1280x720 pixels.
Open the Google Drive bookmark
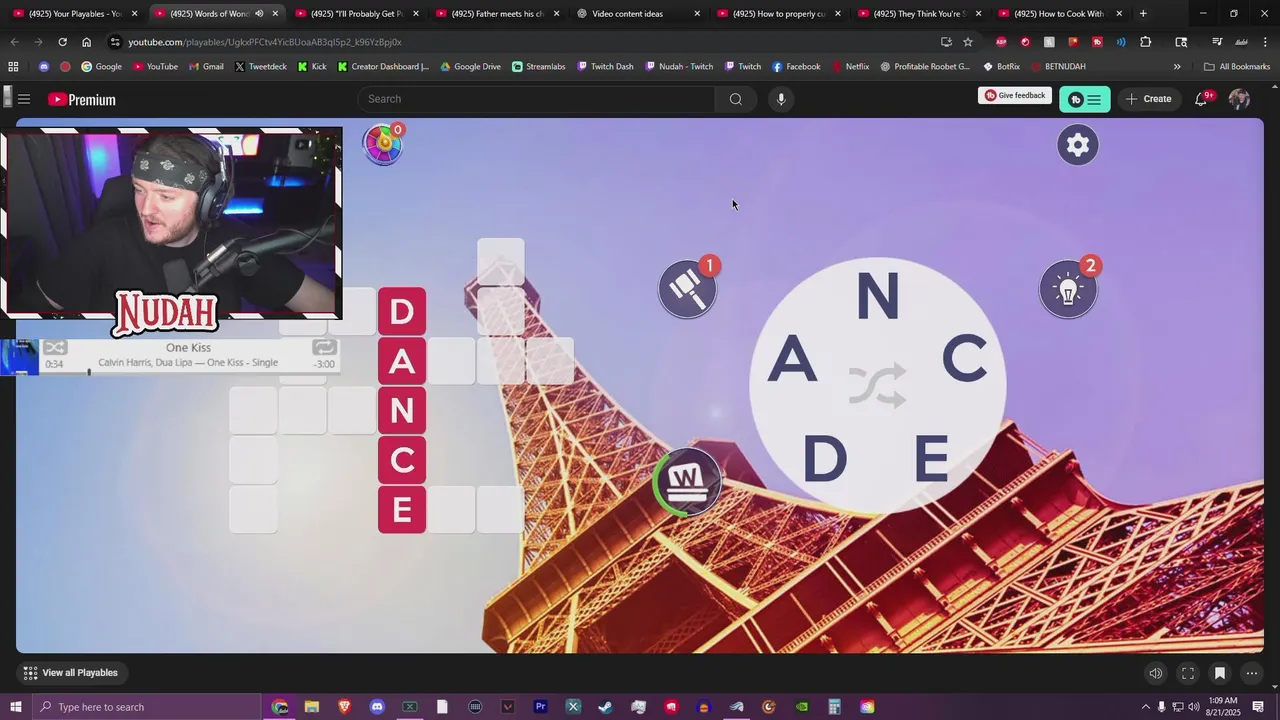click(470, 67)
